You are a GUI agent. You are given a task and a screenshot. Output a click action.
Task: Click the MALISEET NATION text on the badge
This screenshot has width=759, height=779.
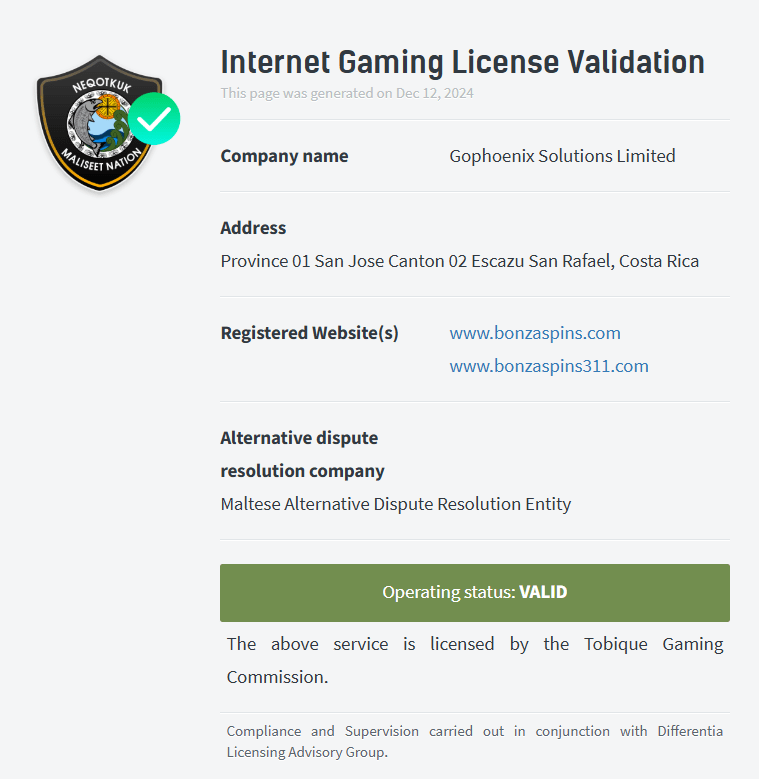tap(101, 160)
